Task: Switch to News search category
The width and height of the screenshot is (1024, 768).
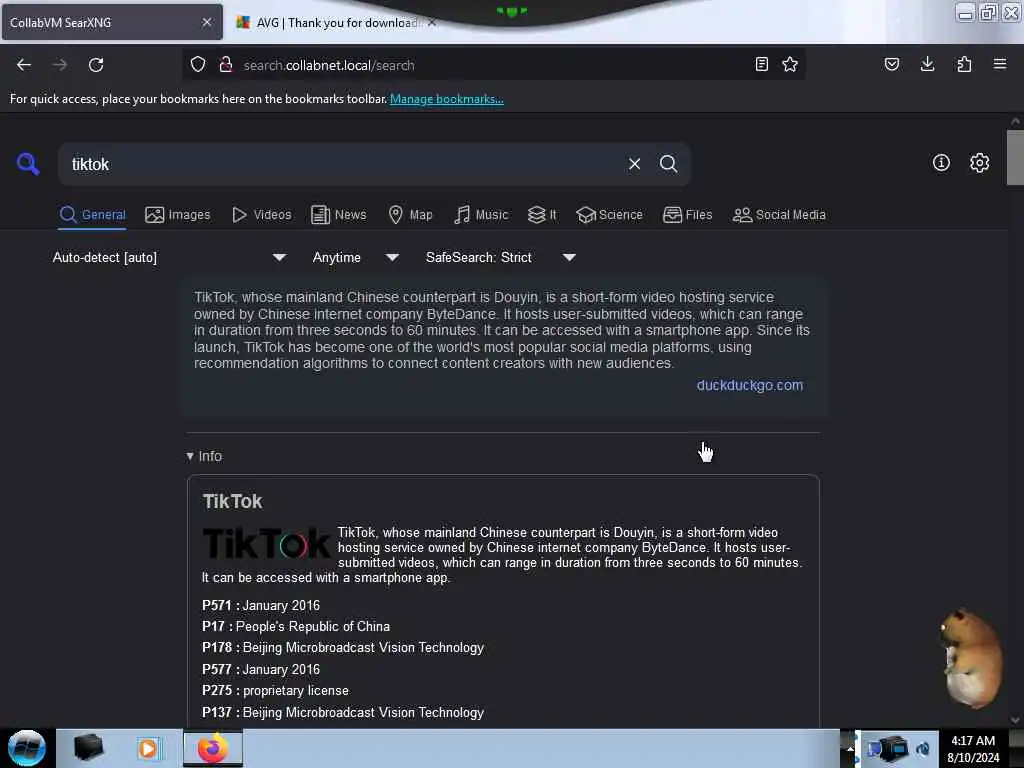Action: point(338,215)
